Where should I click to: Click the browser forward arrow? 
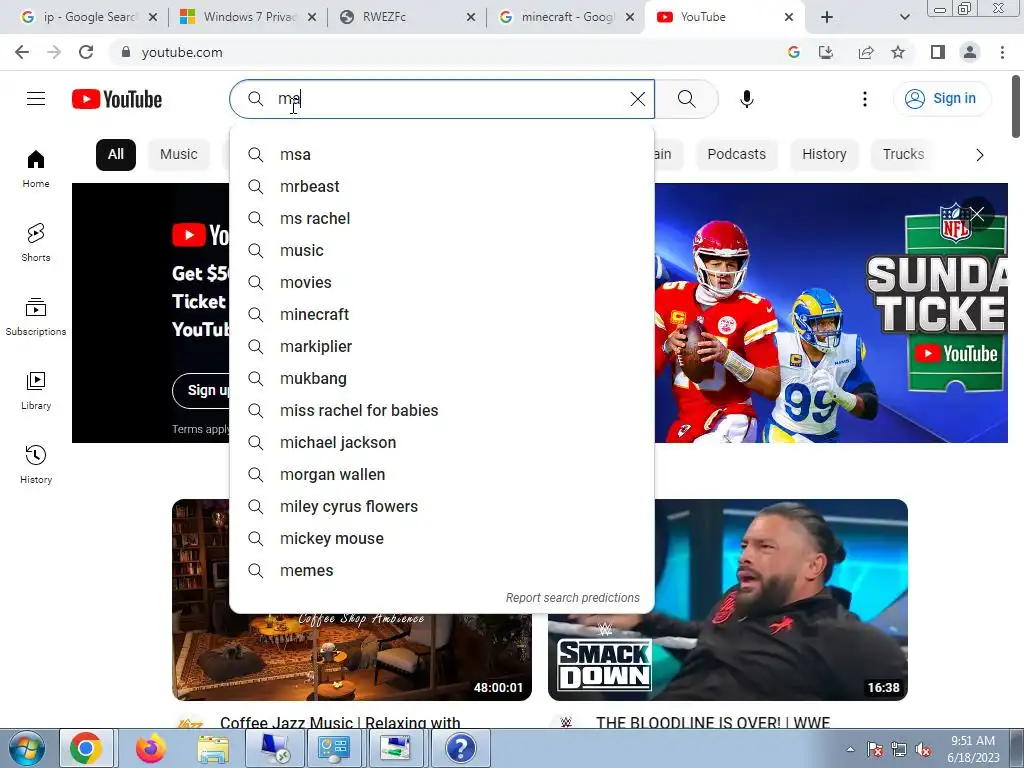point(54,52)
